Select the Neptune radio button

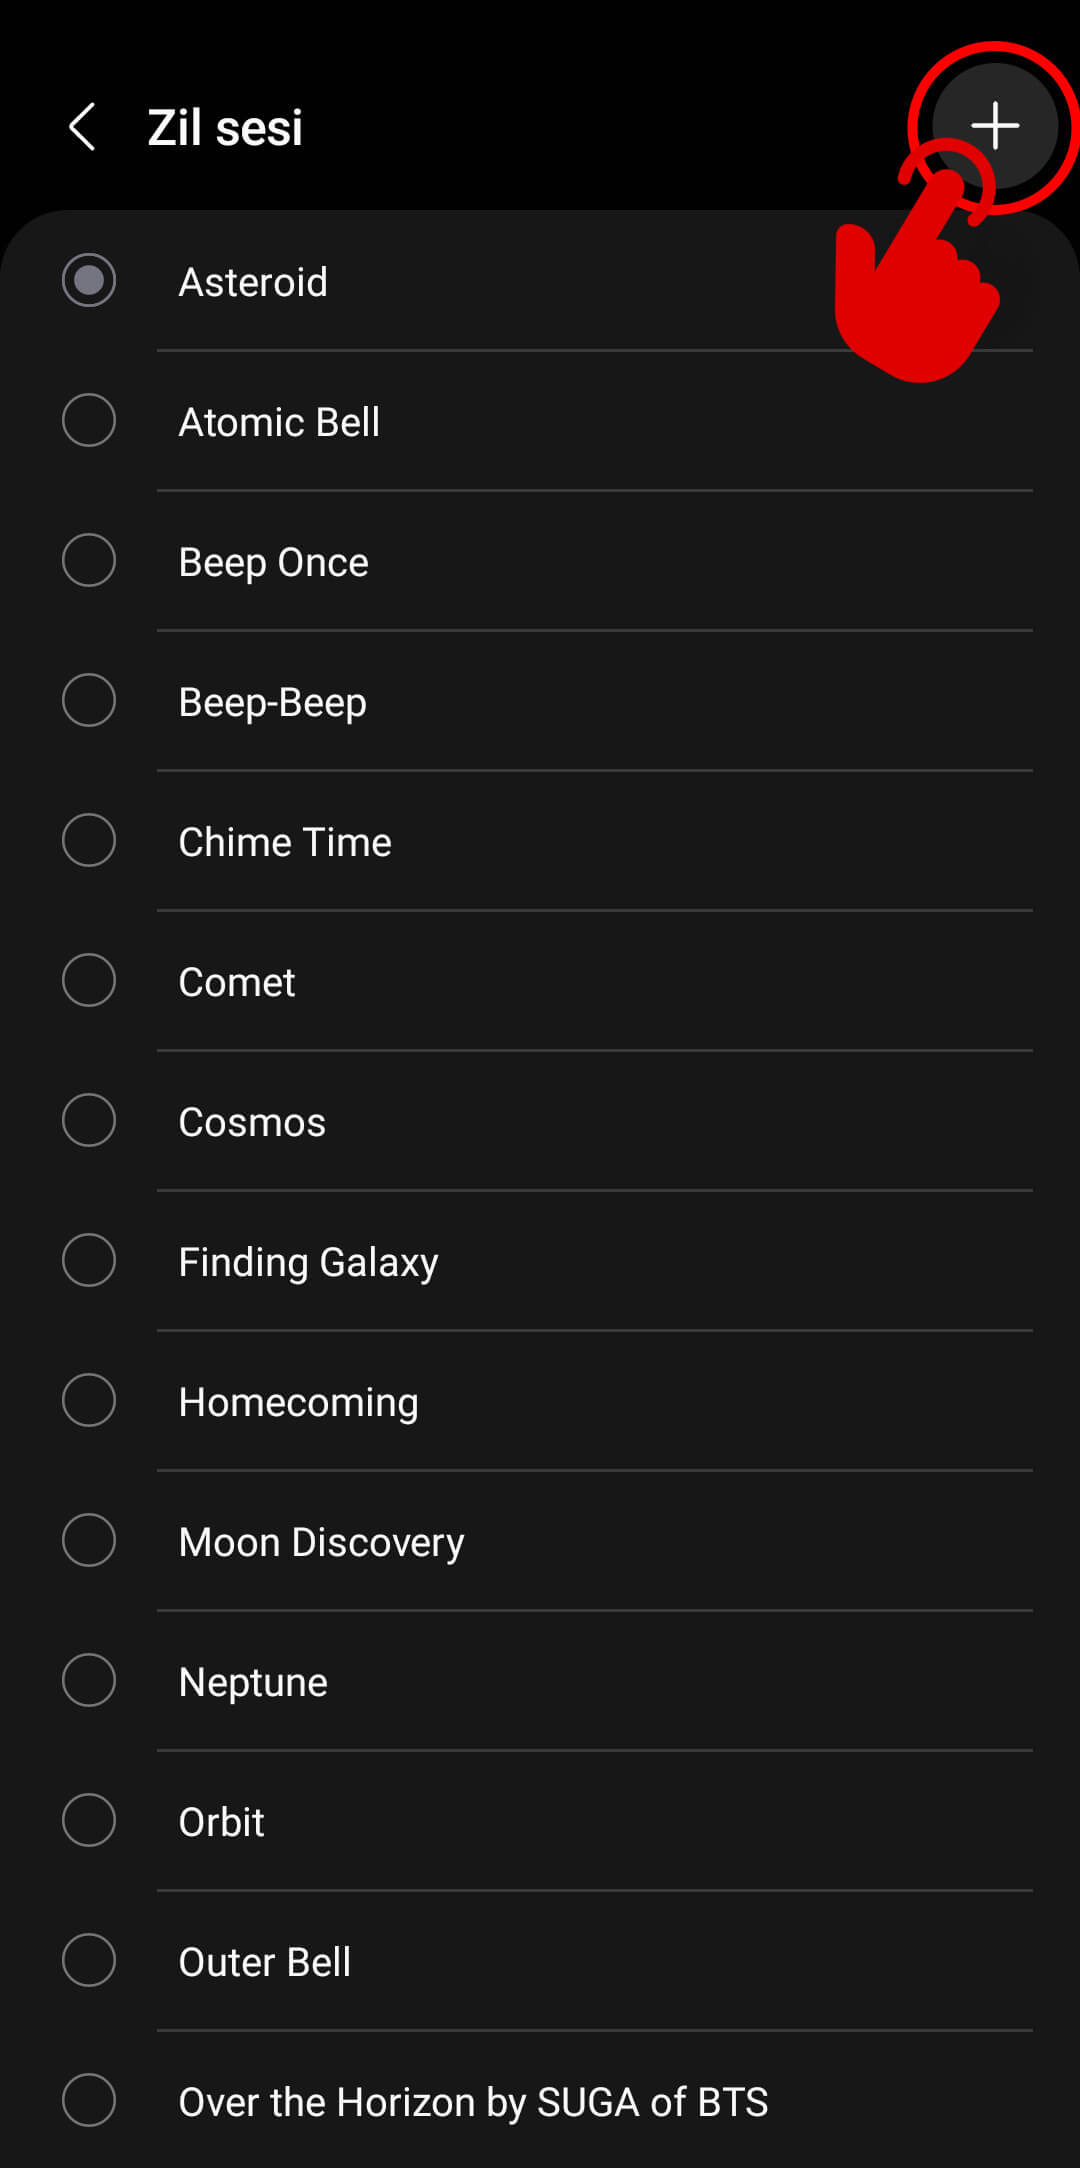pos(89,1680)
